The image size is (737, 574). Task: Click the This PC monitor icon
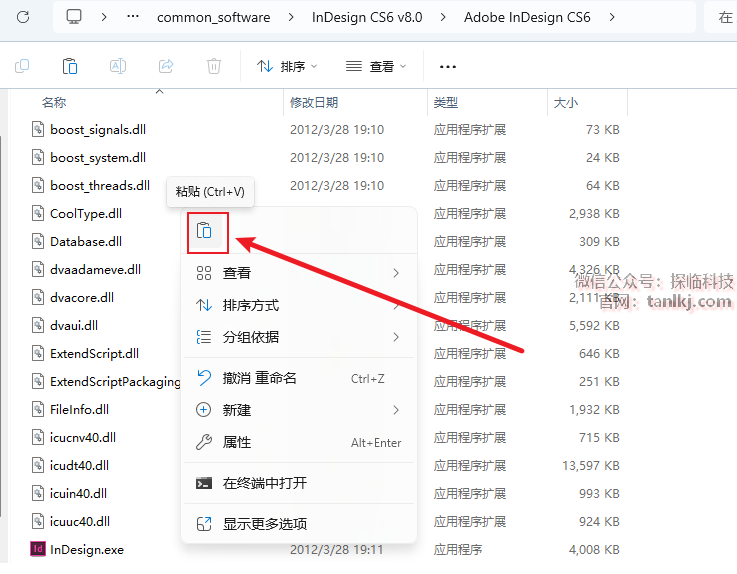point(74,17)
